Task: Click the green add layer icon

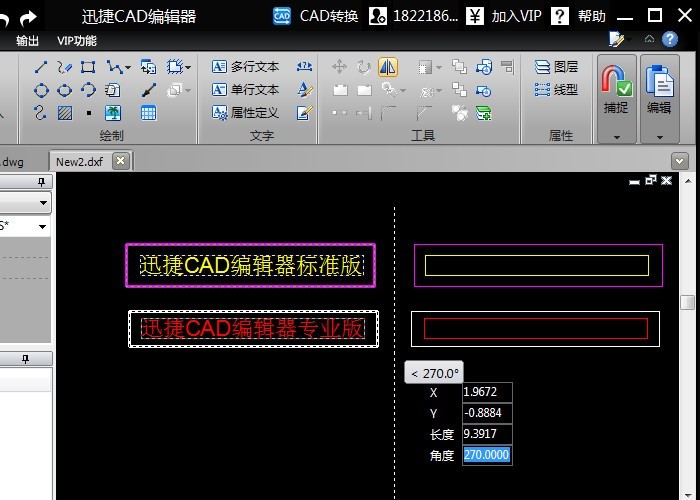Action: click(x=483, y=113)
